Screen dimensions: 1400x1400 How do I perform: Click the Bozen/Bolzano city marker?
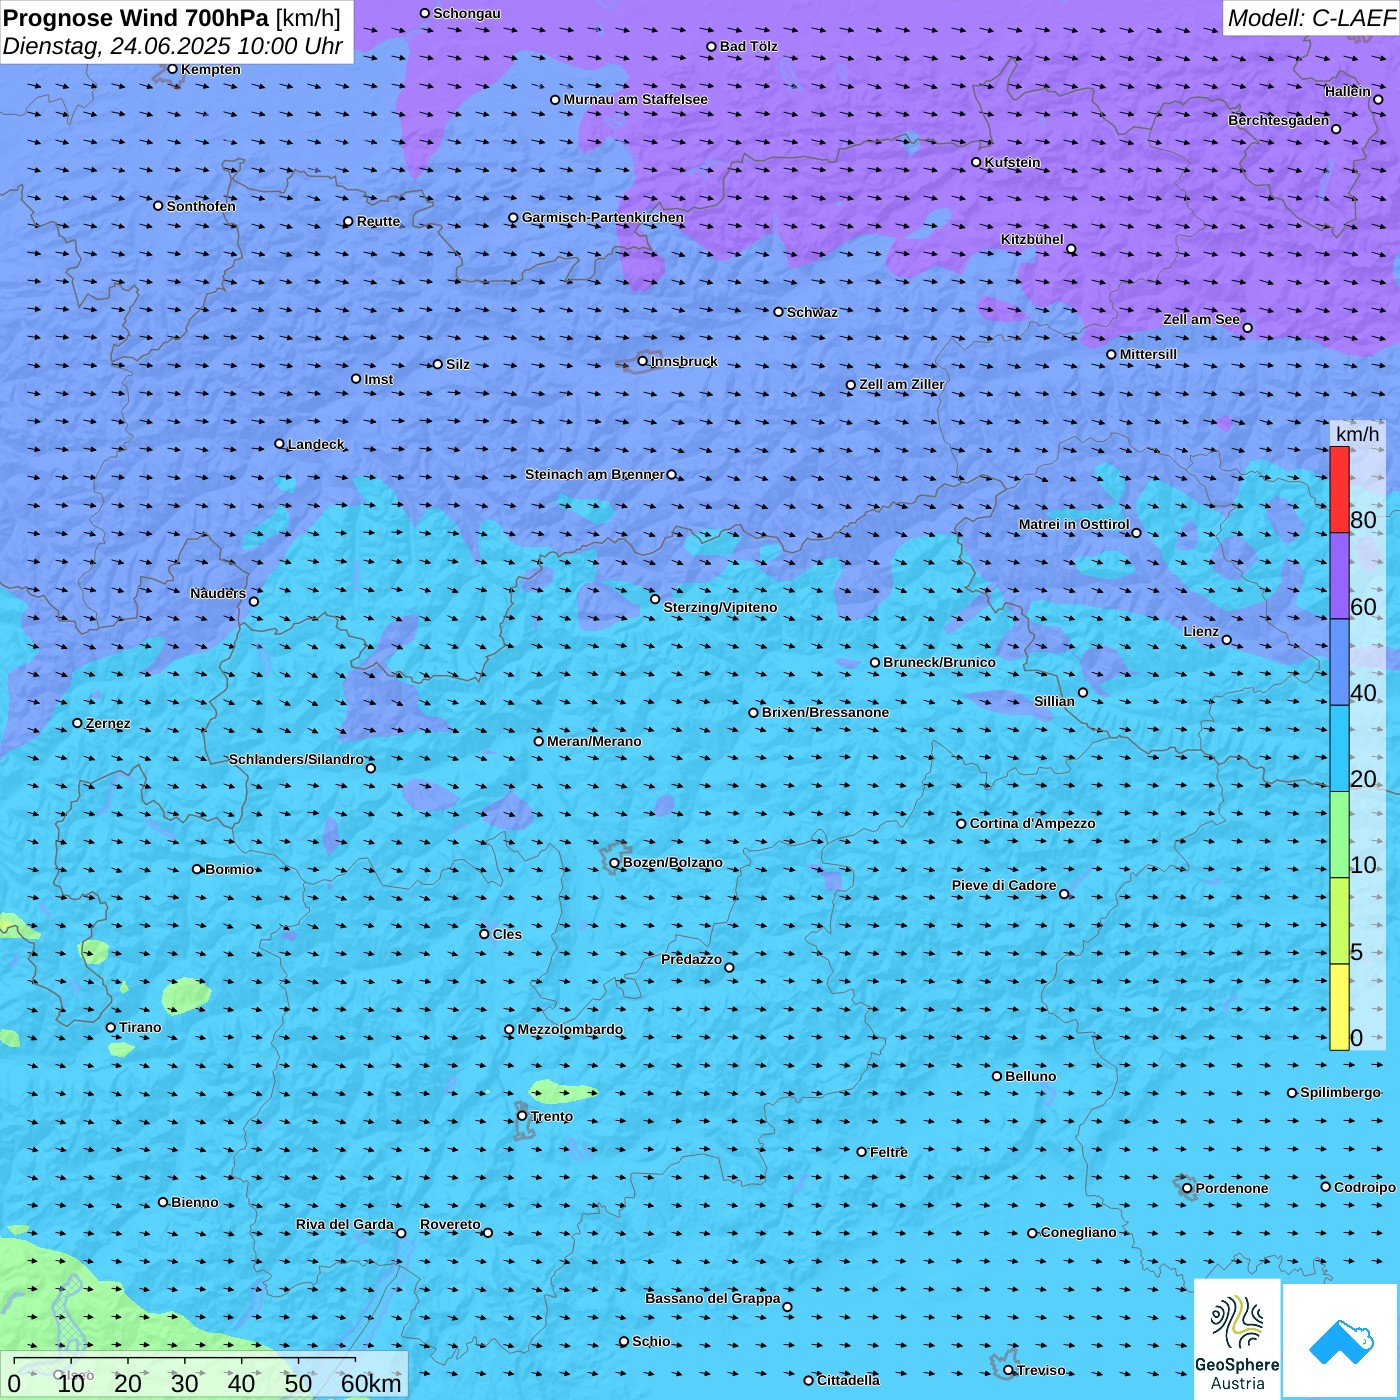coord(615,862)
